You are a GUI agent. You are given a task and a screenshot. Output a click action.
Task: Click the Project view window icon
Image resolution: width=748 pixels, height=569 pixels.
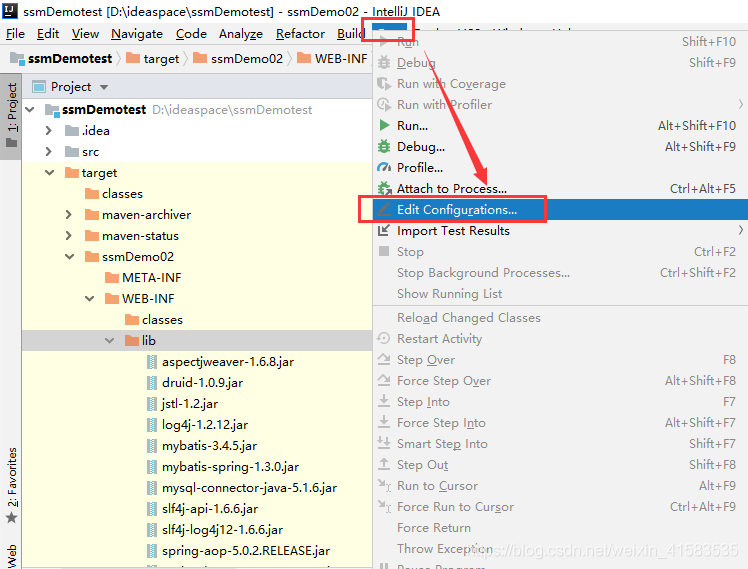click(39, 87)
